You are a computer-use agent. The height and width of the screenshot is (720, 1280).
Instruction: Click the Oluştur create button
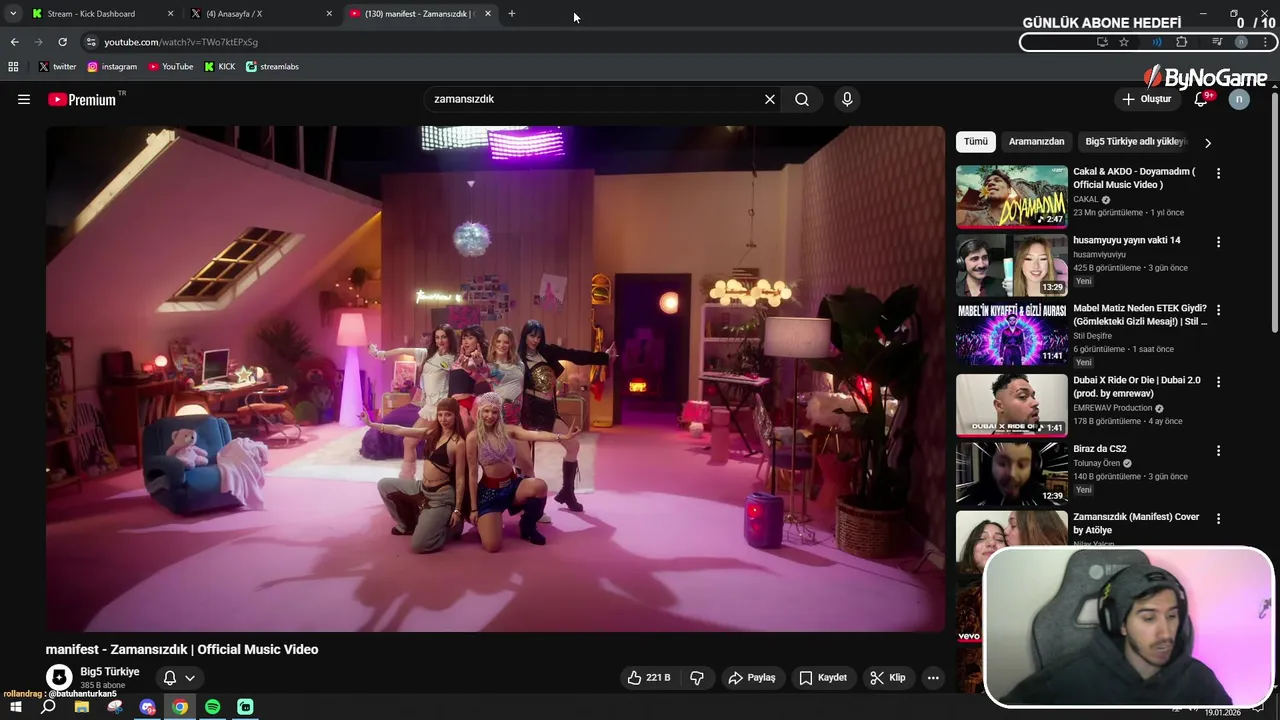[1146, 99]
